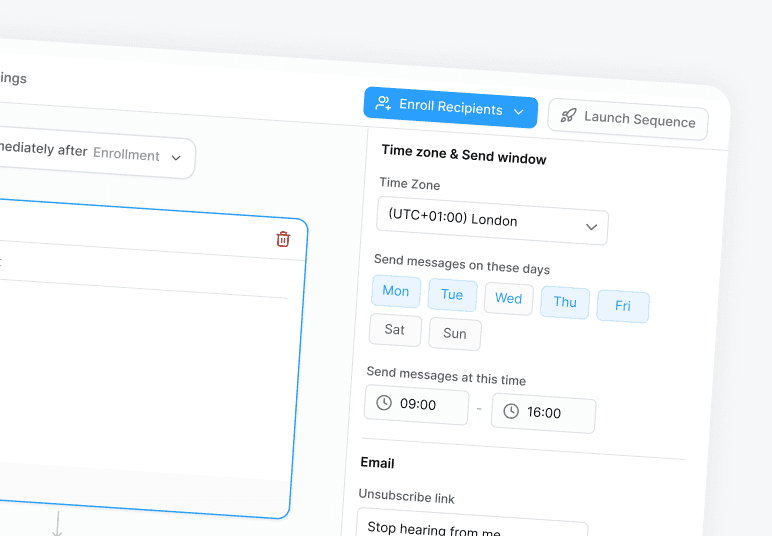Click the Stop hearing from me field
This screenshot has width=772, height=536.
coord(472,524)
